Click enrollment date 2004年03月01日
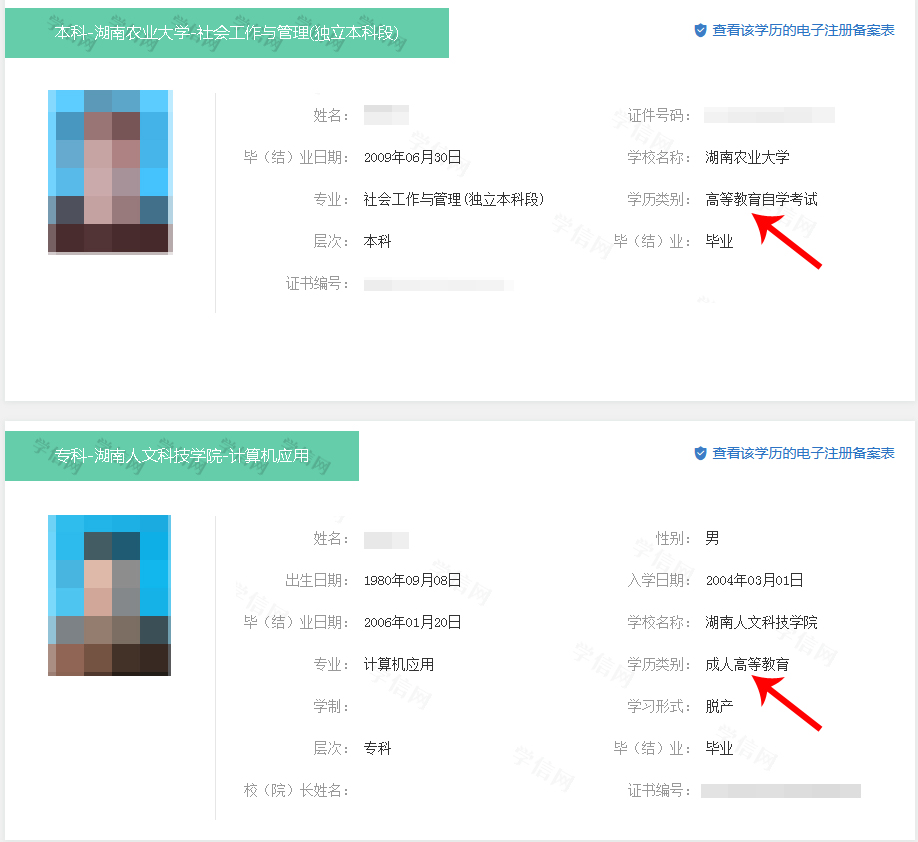The image size is (918, 842). click(x=754, y=580)
